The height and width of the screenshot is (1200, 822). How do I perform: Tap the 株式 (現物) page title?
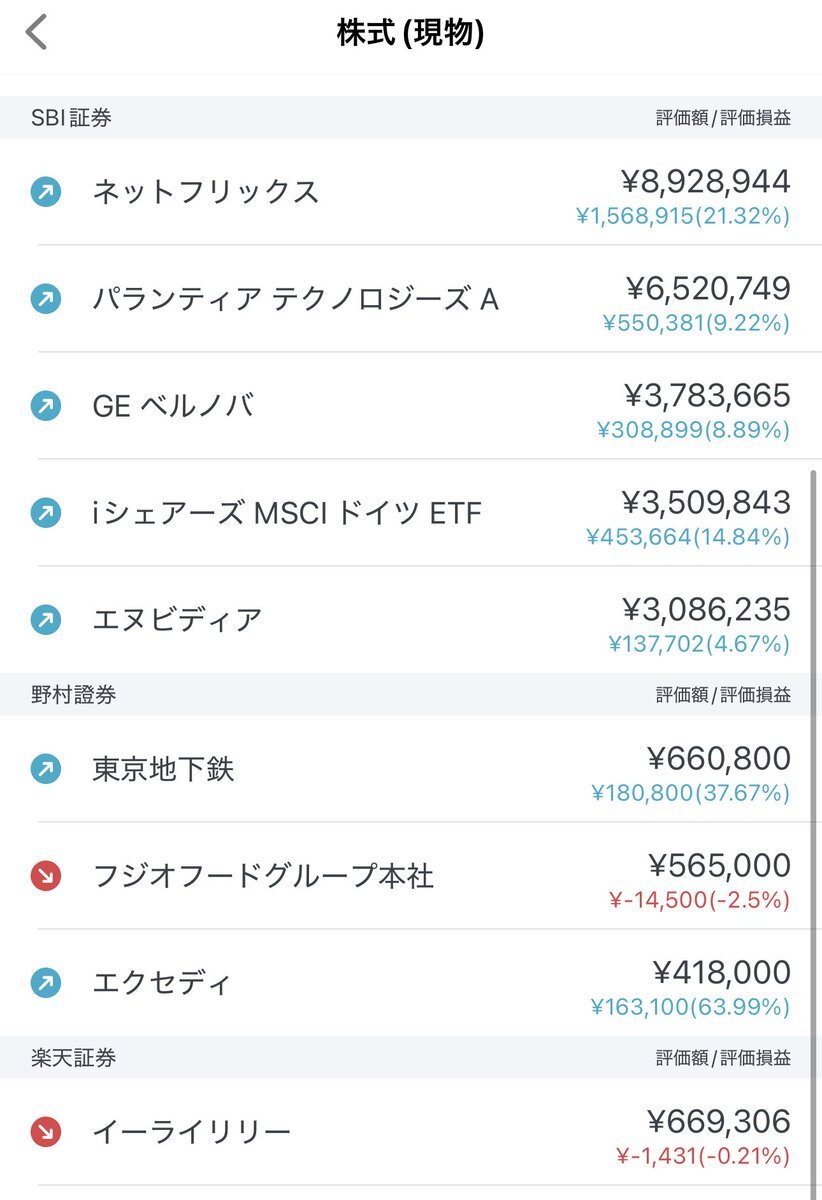(x=411, y=33)
